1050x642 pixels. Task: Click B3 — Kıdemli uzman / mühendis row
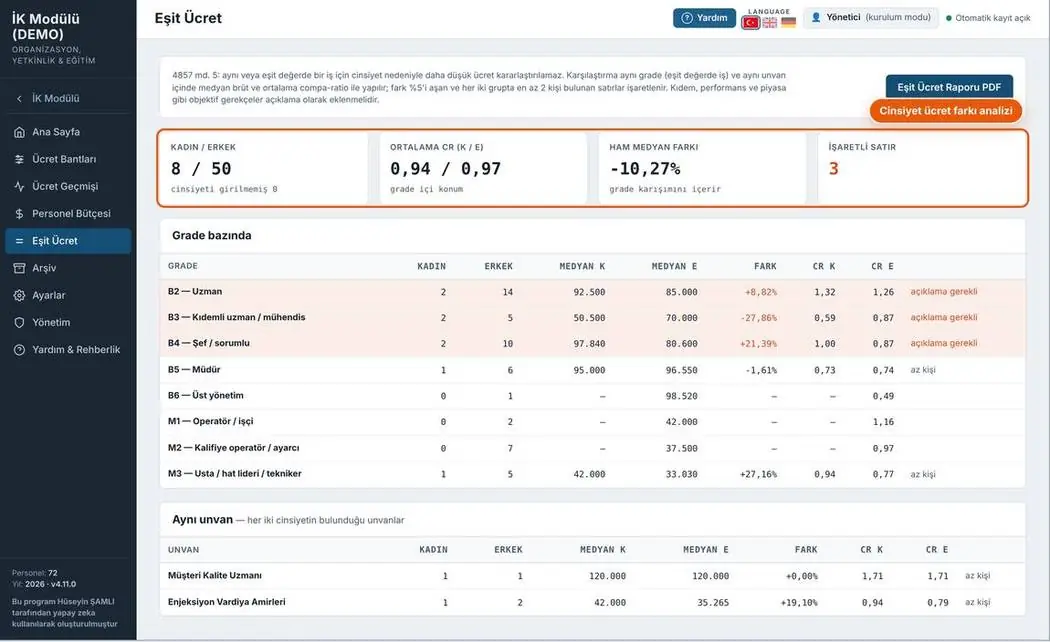click(592, 317)
